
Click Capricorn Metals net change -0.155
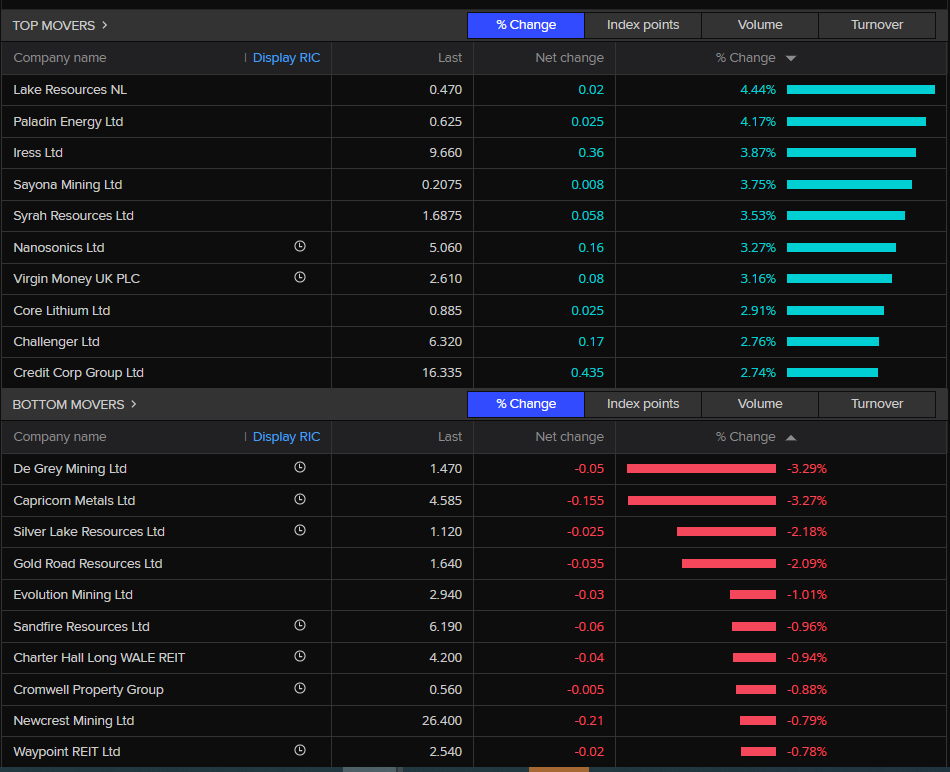[585, 501]
